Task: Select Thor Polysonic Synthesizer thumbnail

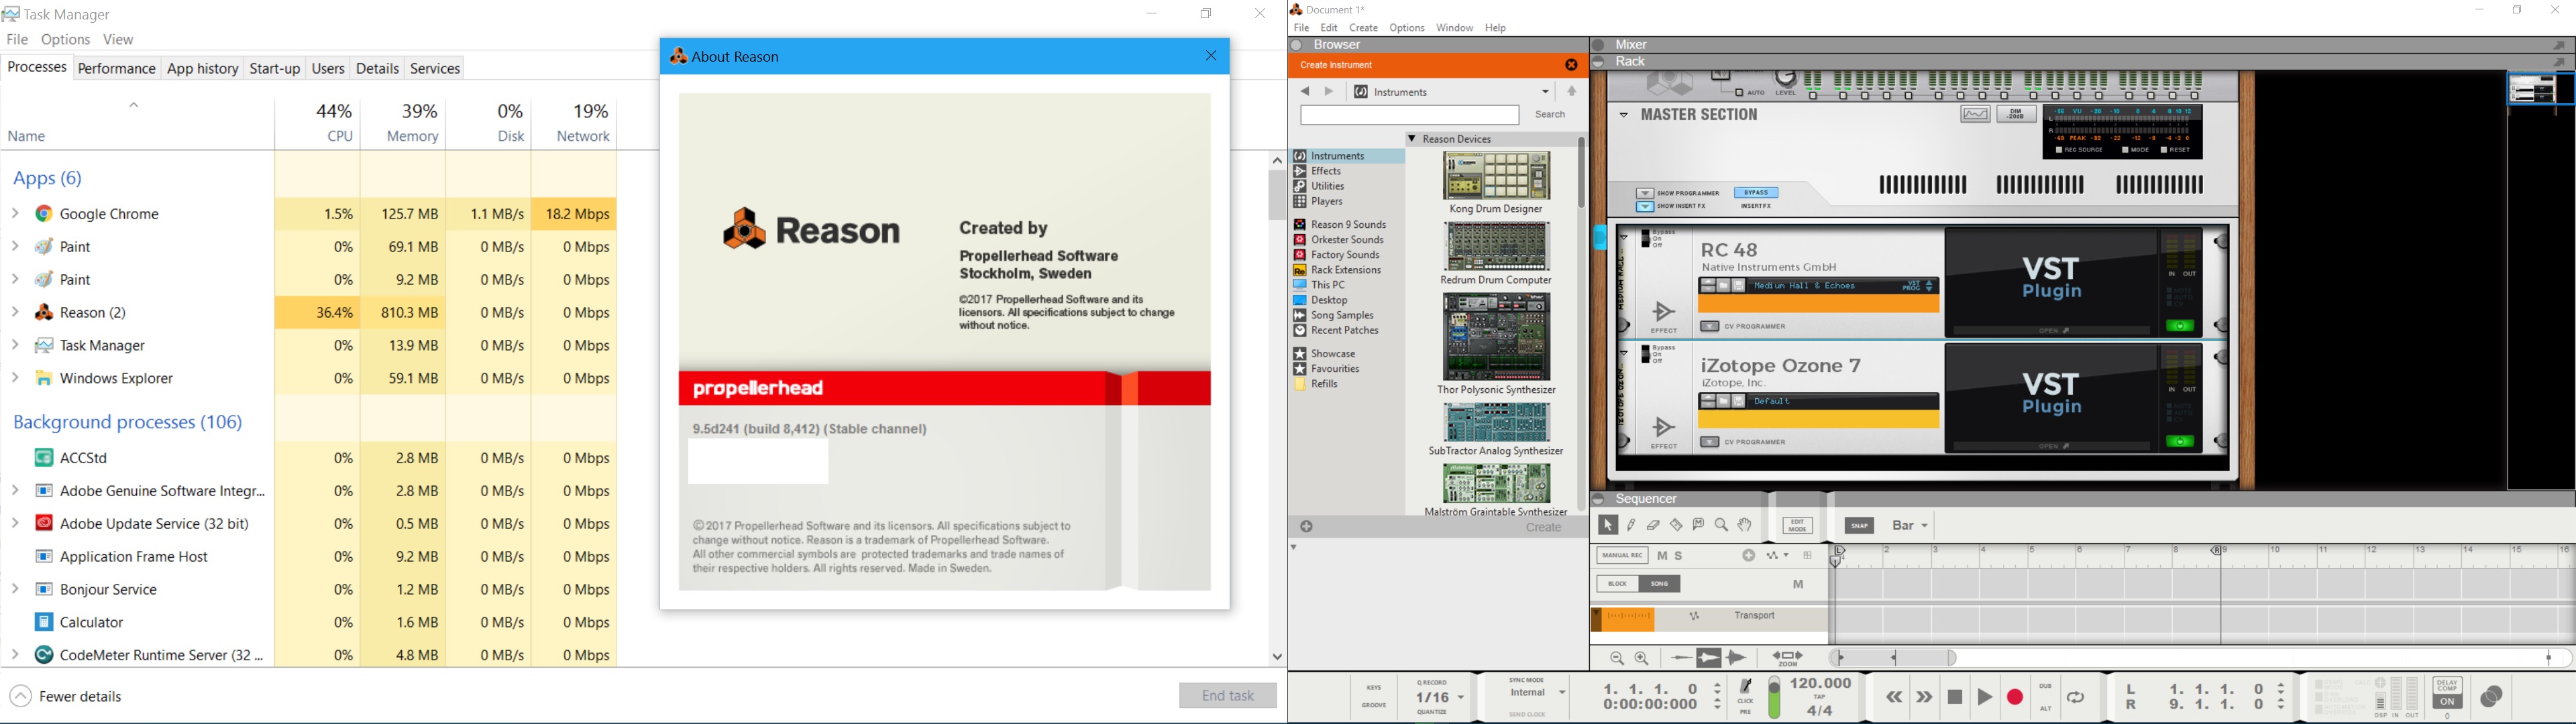Action: coord(1497,337)
